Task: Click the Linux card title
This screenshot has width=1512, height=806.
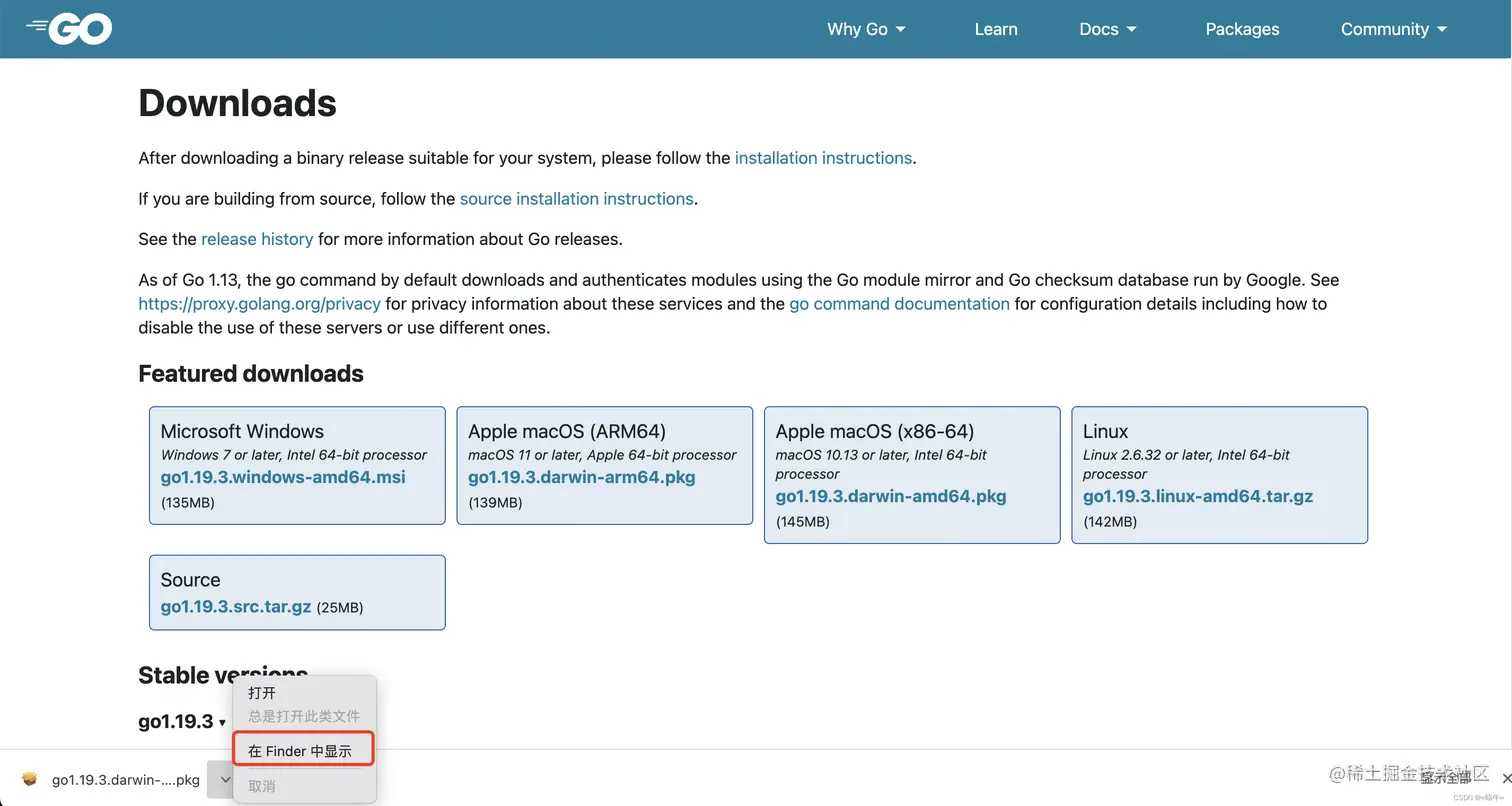Action: click(x=1105, y=431)
